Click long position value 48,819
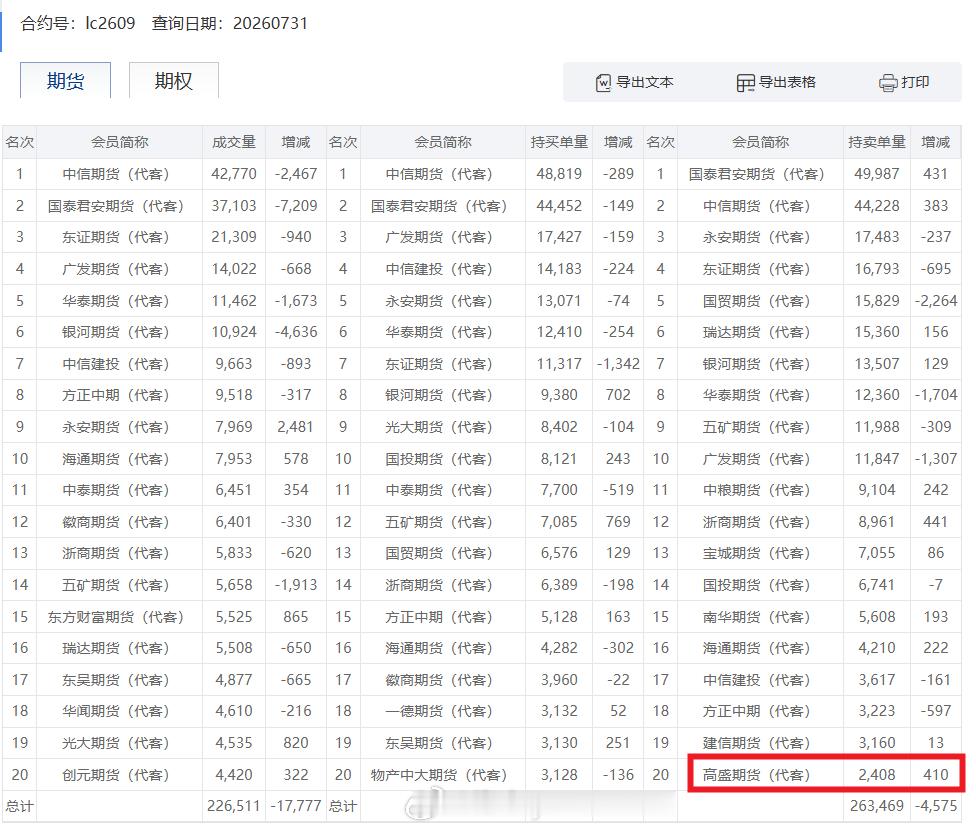 (x=559, y=174)
